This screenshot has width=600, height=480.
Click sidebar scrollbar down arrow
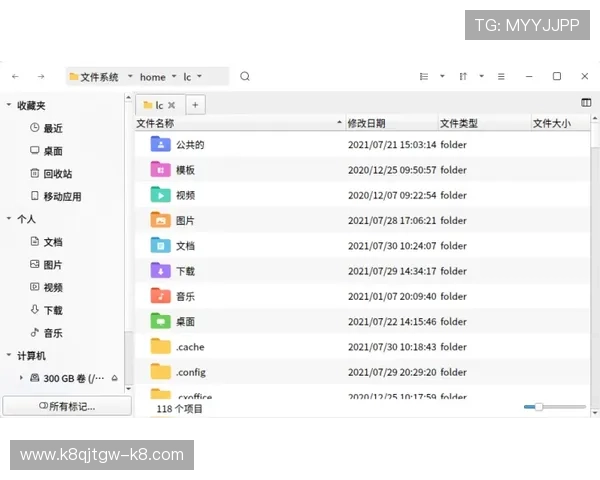(128, 389)
